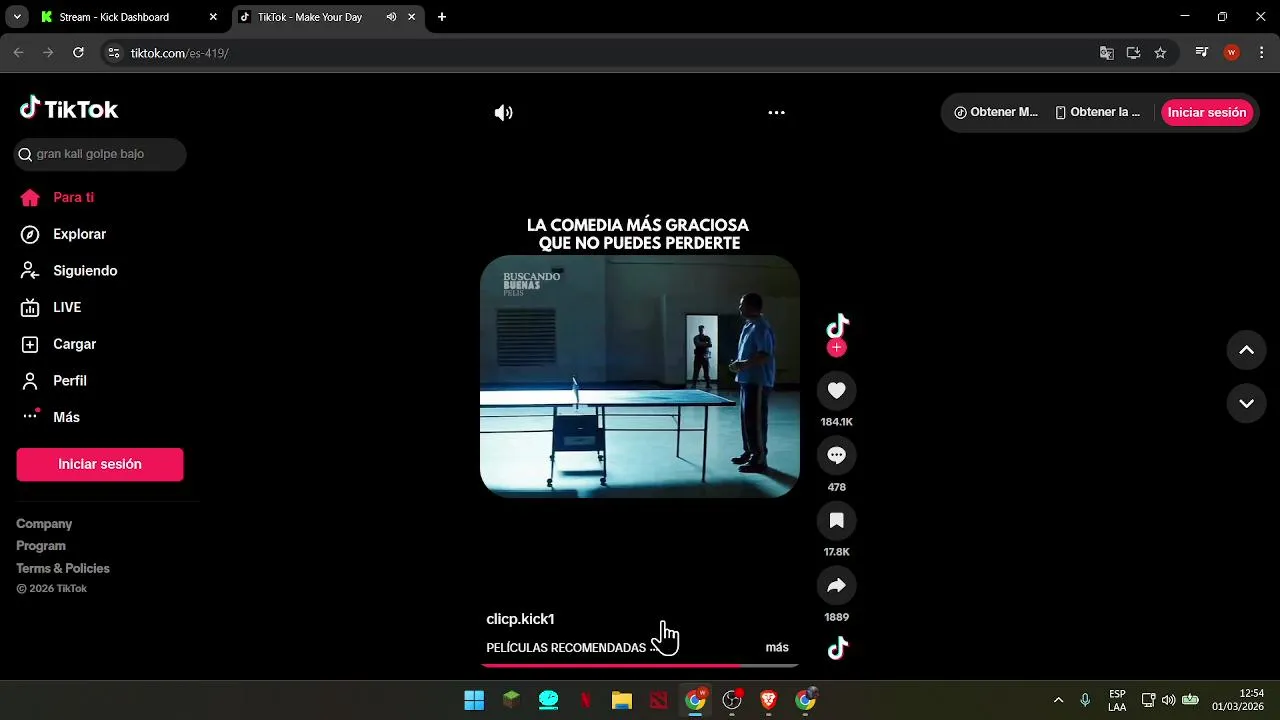Mute the TikTok video sound
Viewport: 1280px width, 720px height.
click(504, 113)
